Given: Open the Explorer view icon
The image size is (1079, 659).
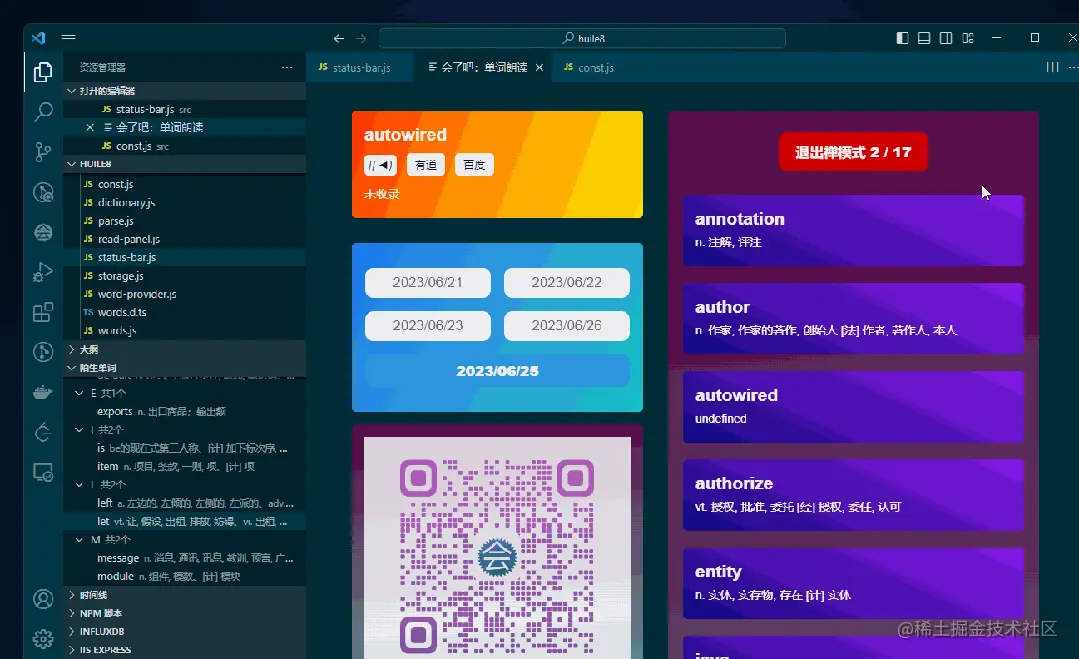Looking at the screenshot, I should 42,72.
